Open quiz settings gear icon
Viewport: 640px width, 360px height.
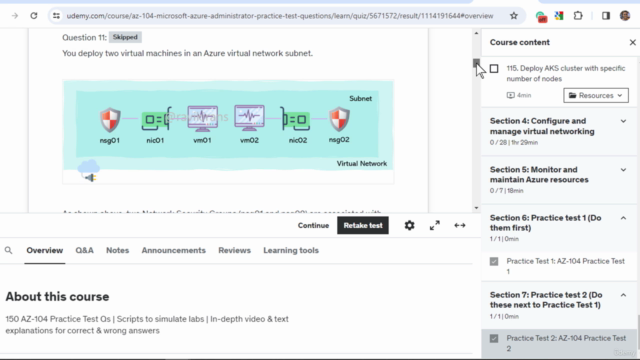(409, 225)
